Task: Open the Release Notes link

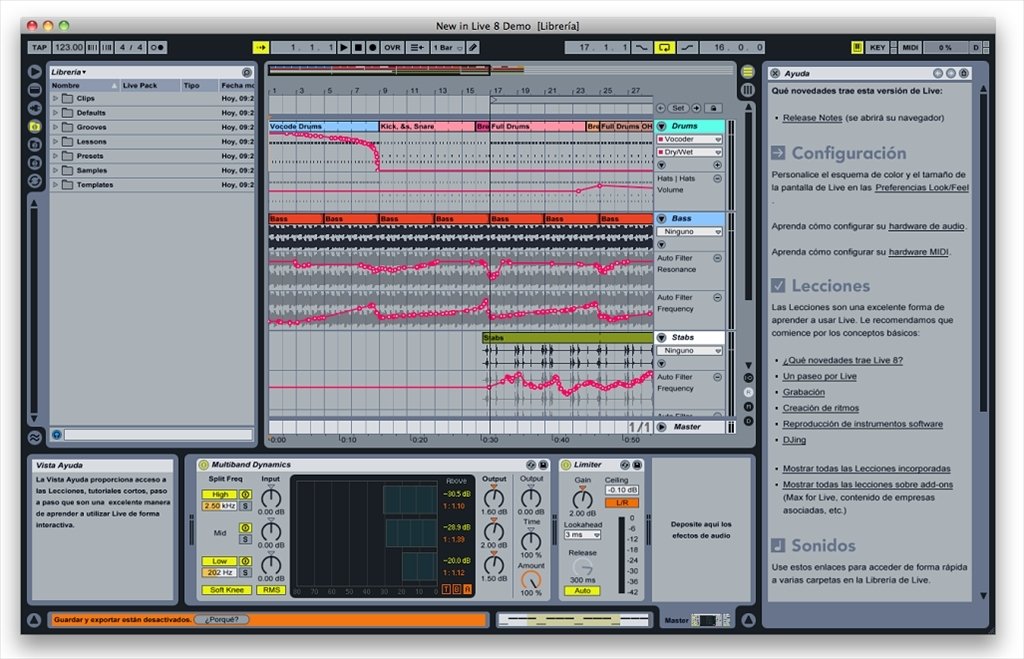Action: pyautogui.click(x=812, y=118)
